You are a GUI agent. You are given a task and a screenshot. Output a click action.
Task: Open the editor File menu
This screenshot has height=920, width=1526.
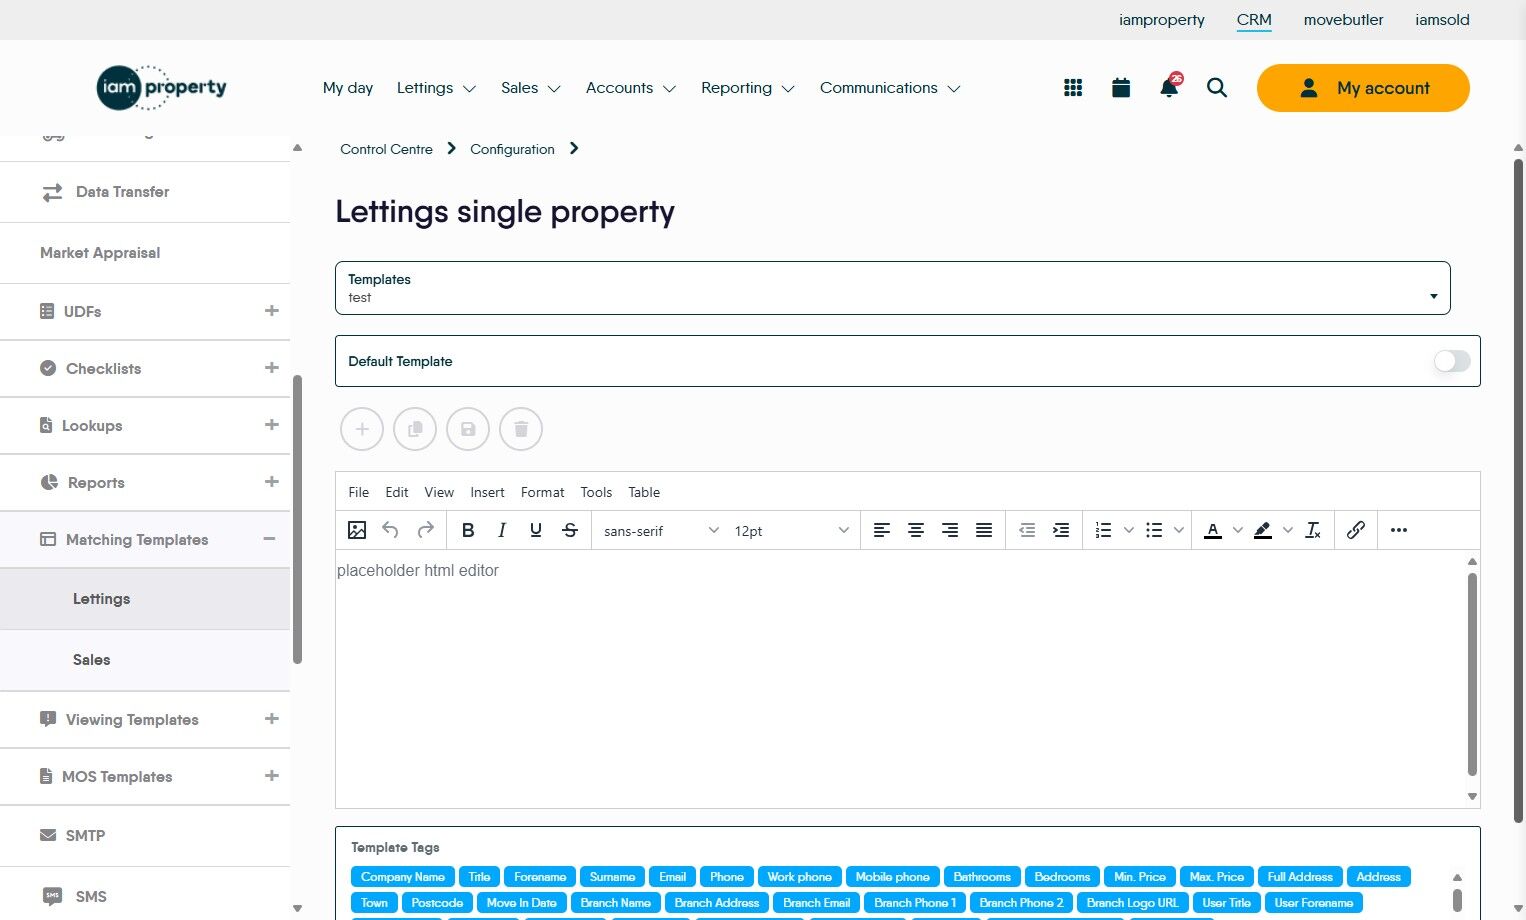(x=359, y=492)
